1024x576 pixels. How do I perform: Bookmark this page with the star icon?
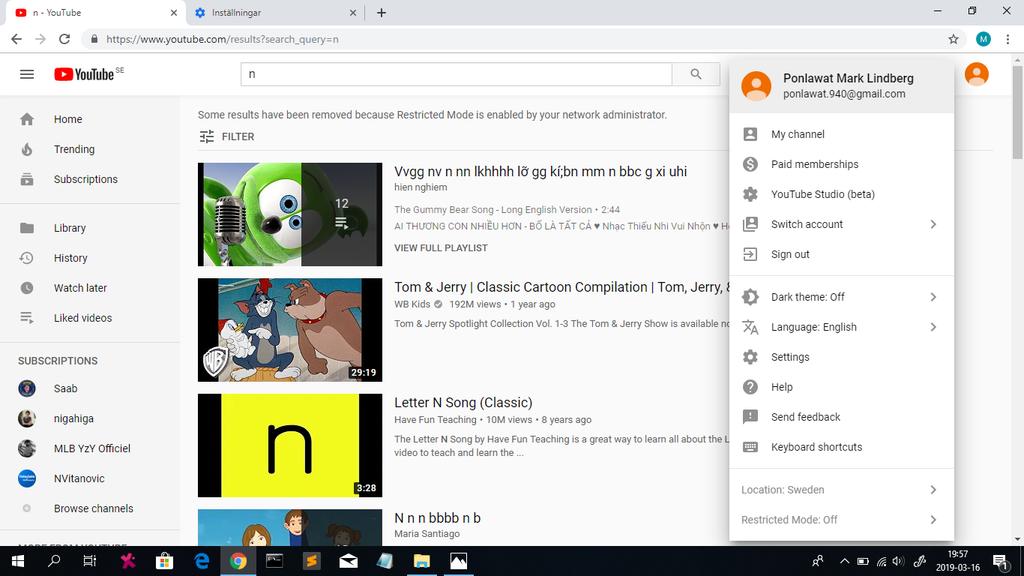[x=953, y=39]
